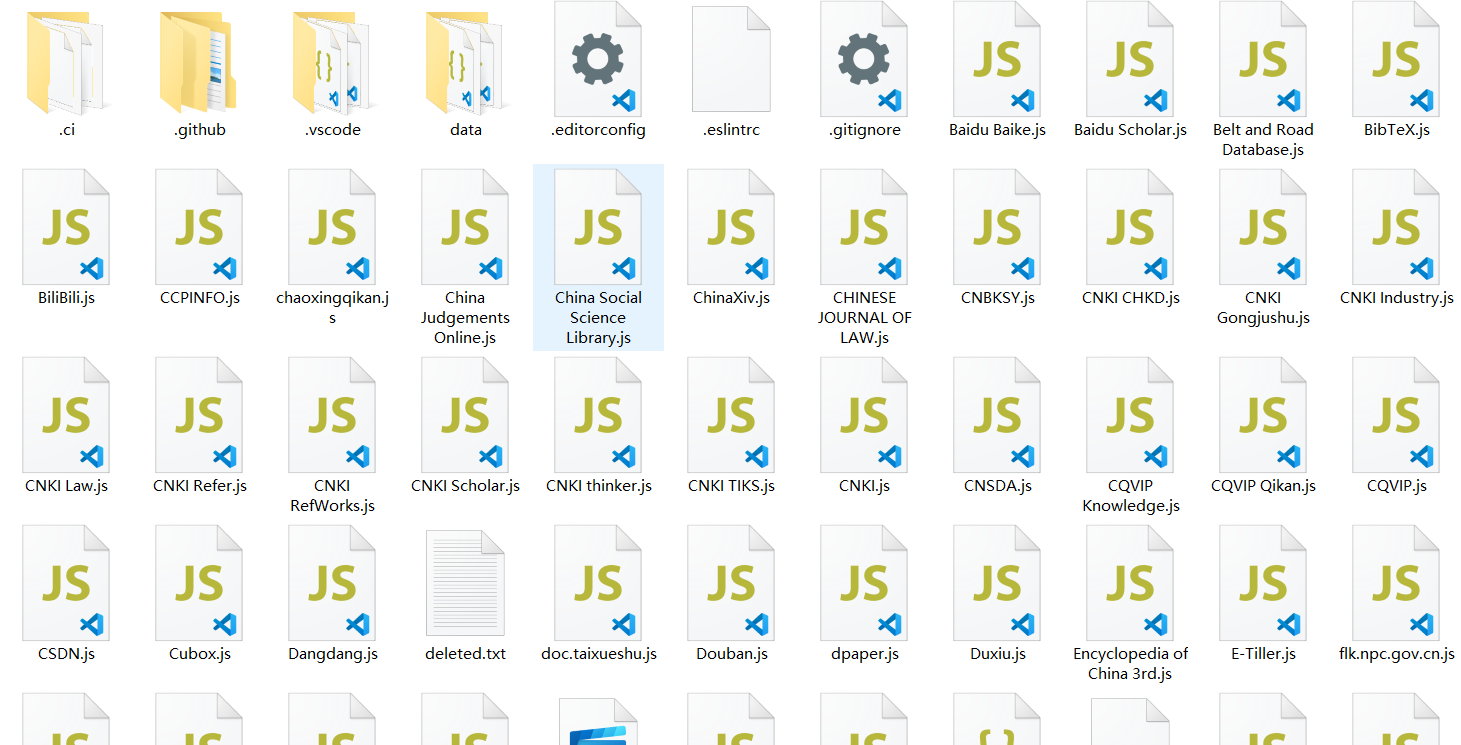Select the .github folder icon
1461x745 pixels.
click(x=199, y=62)
